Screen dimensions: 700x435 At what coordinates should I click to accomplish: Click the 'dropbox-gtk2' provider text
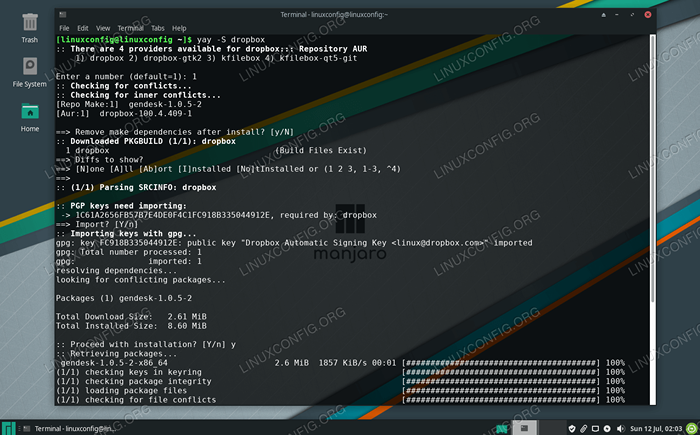(172, 58)
